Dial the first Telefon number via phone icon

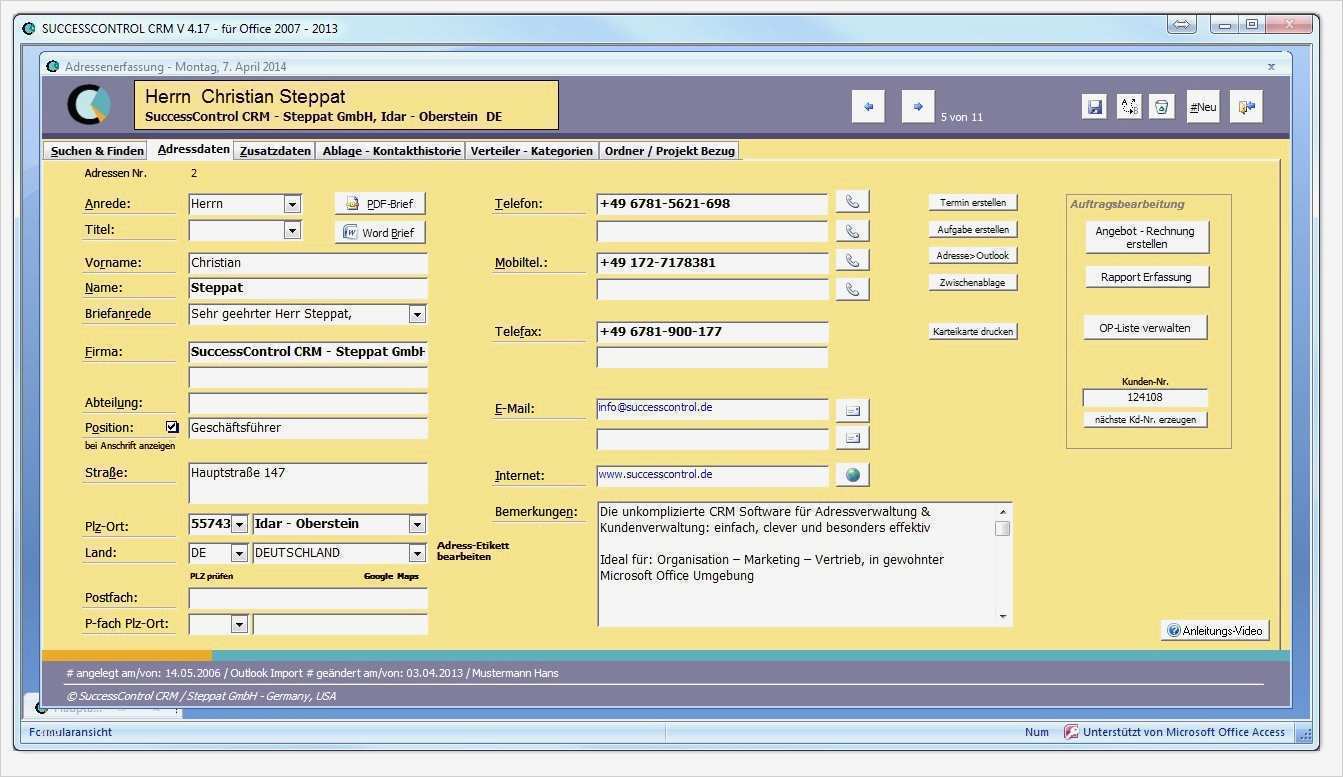pos(852,201)
